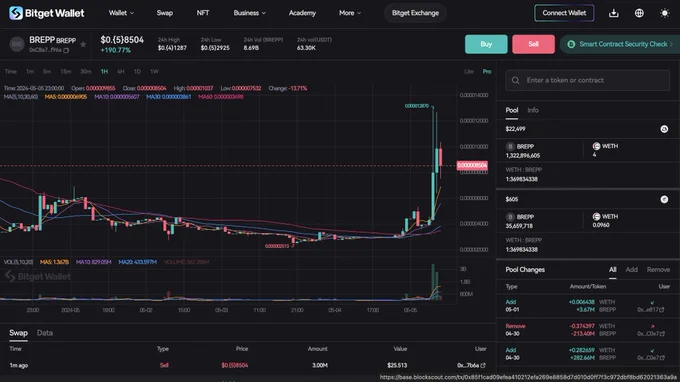
Task: Click the red Sell button
Action: 533,44
